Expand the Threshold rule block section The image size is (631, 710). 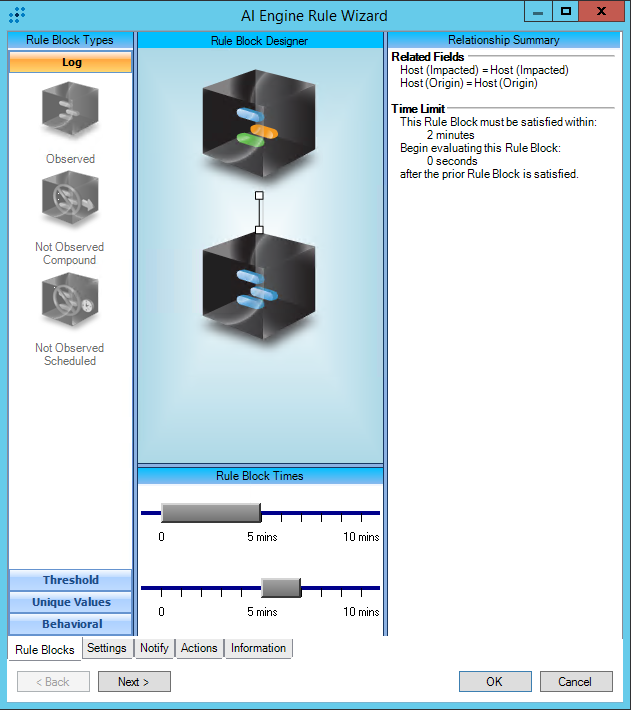coord(71,580)
